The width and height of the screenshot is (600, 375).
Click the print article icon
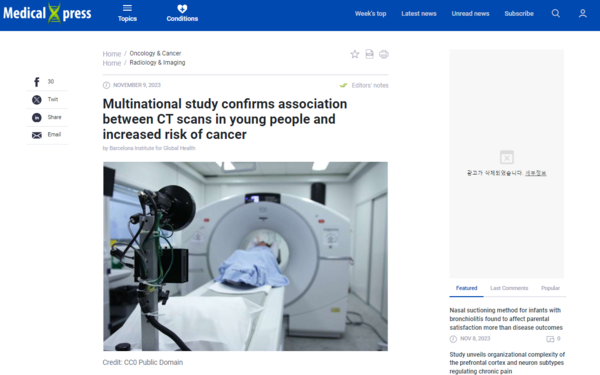(384, 54)
